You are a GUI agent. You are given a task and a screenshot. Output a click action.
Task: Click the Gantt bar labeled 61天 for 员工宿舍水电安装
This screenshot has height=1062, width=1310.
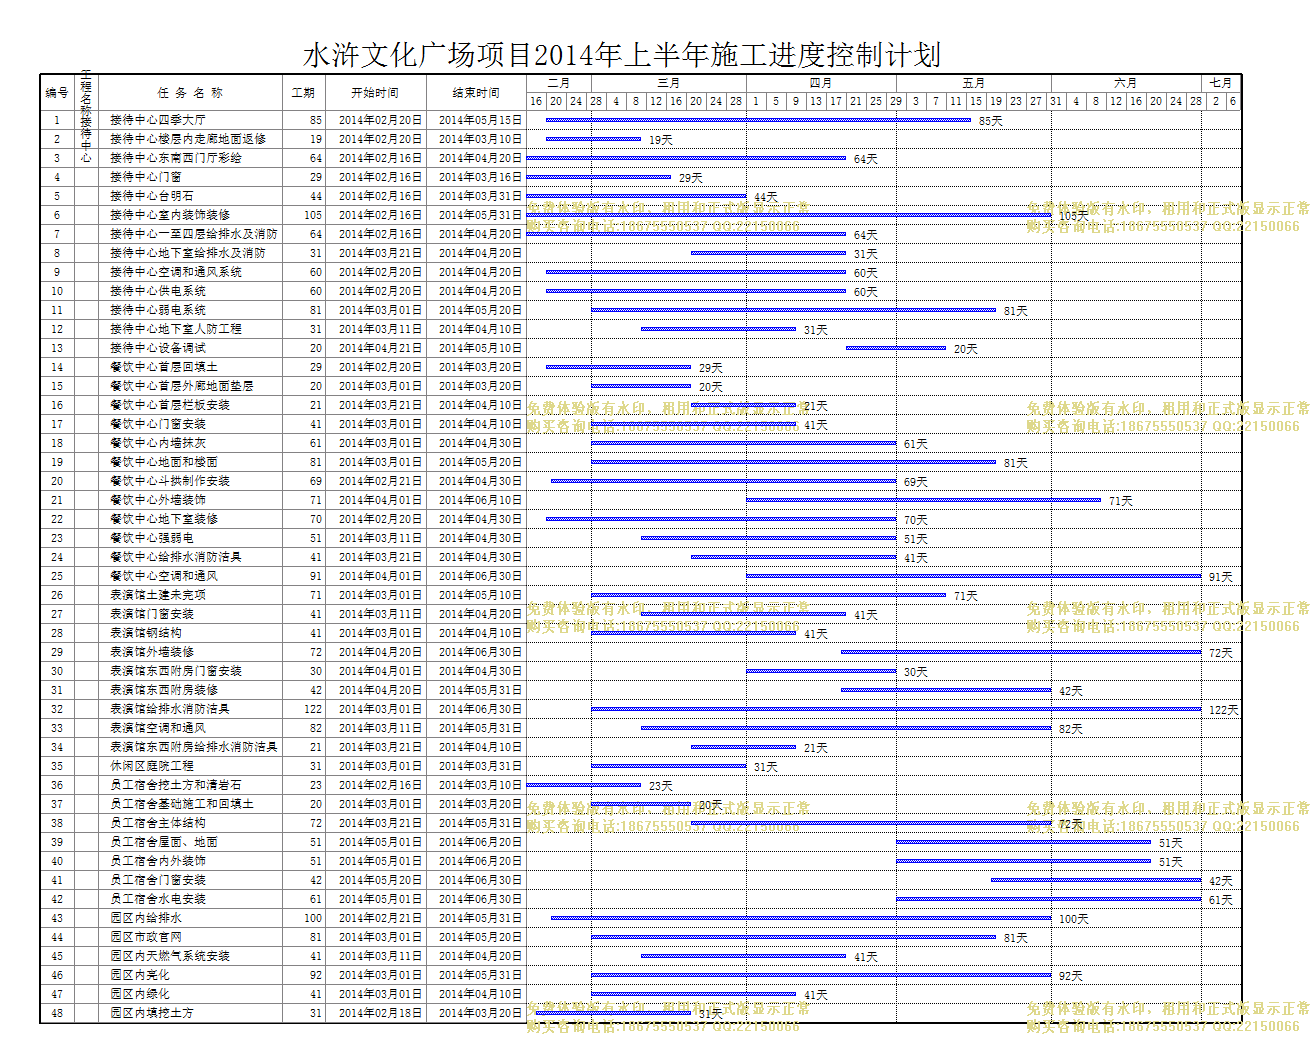pos(1048,899)
